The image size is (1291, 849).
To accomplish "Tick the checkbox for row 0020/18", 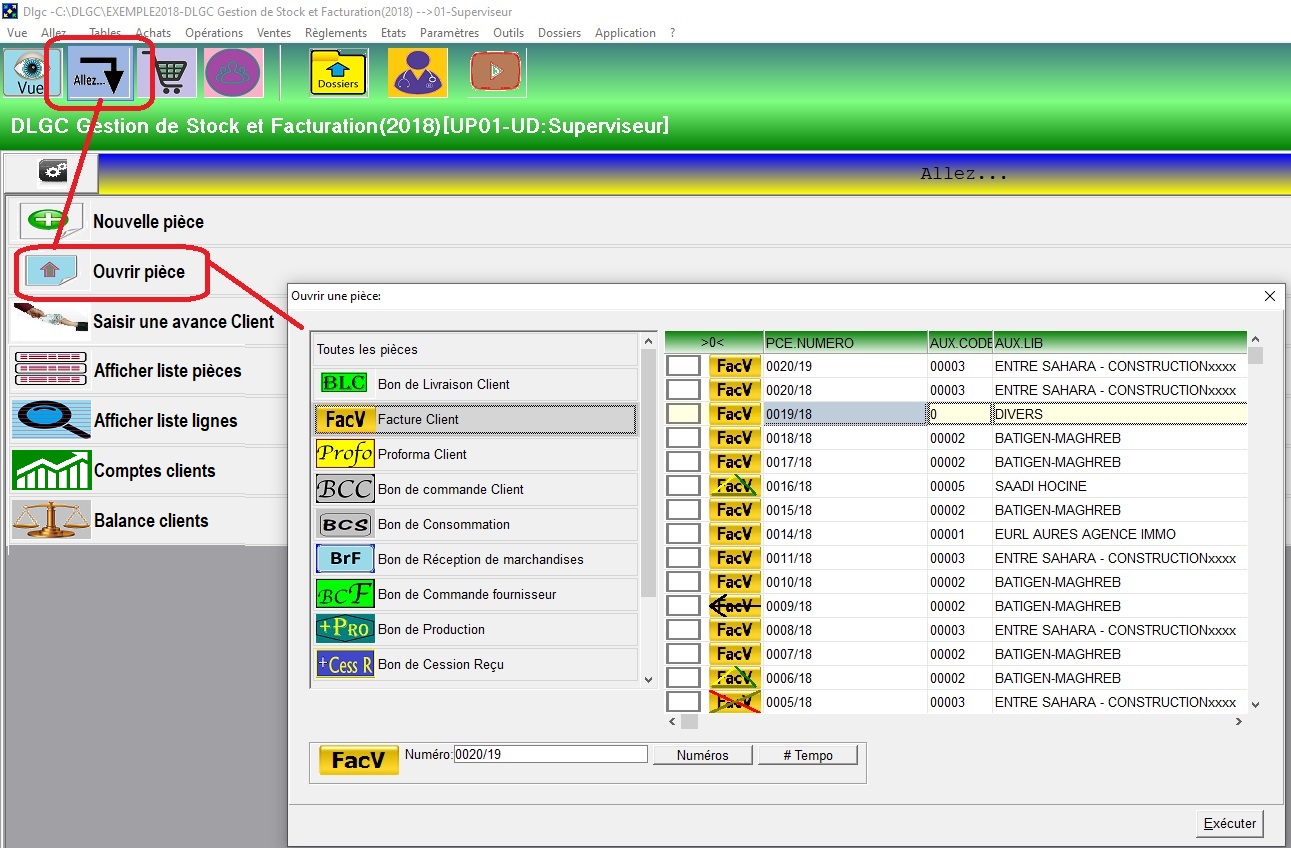I will 684,390.
